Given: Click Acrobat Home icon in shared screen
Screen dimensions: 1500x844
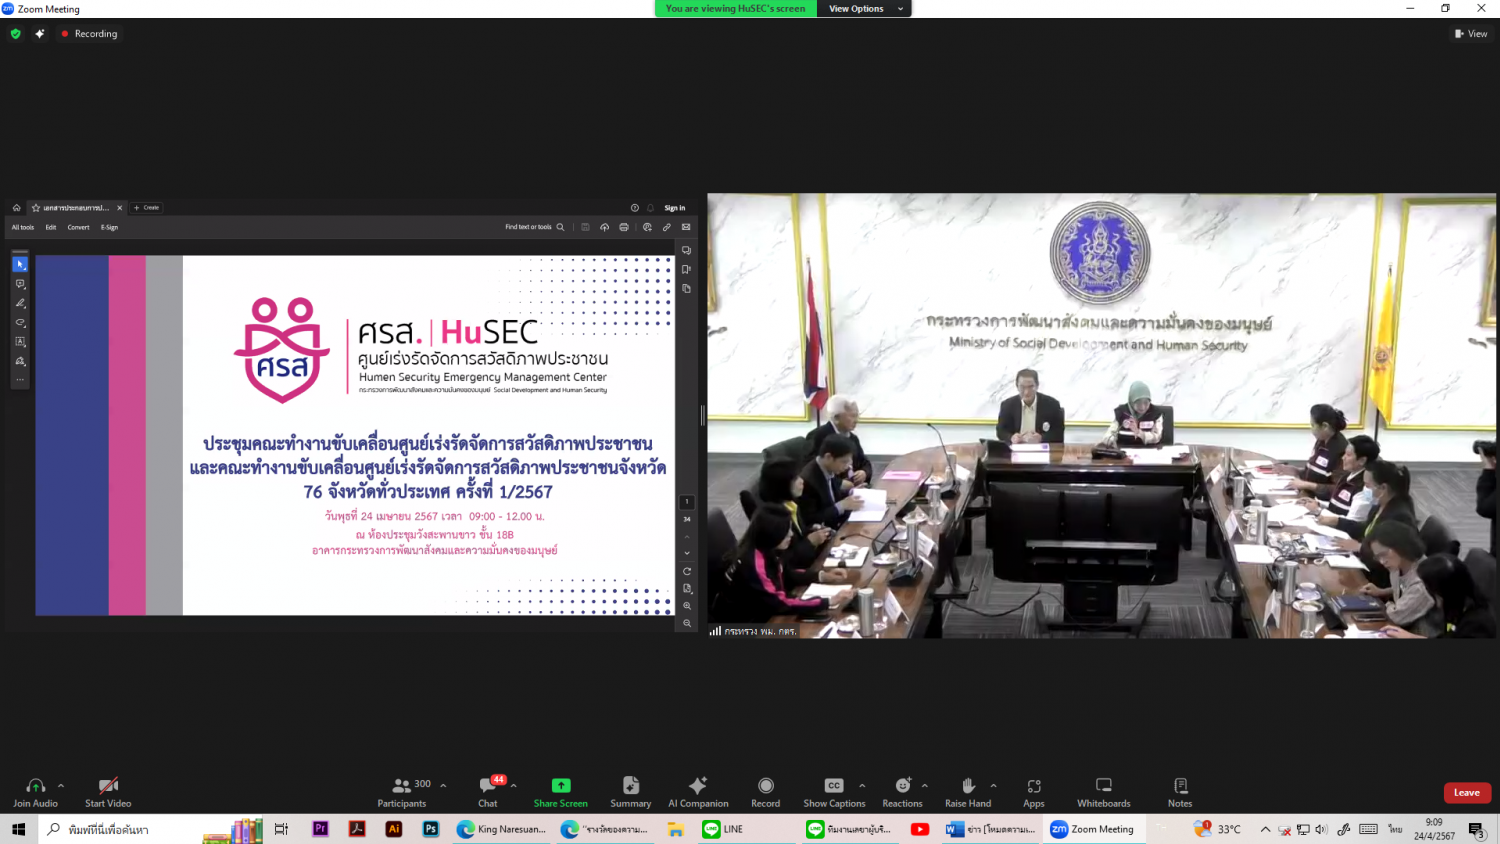Looking at the screenshot, I should tap(16, 208).
